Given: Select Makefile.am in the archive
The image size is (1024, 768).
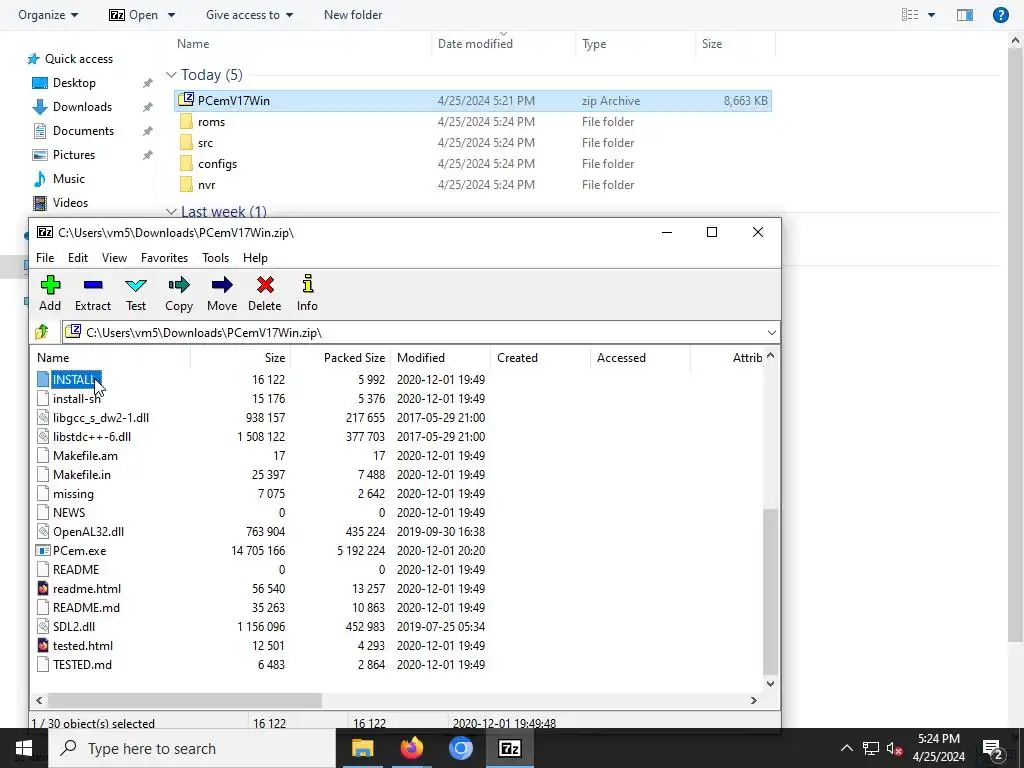Looking at the screenshot, I should pos(85,455).
